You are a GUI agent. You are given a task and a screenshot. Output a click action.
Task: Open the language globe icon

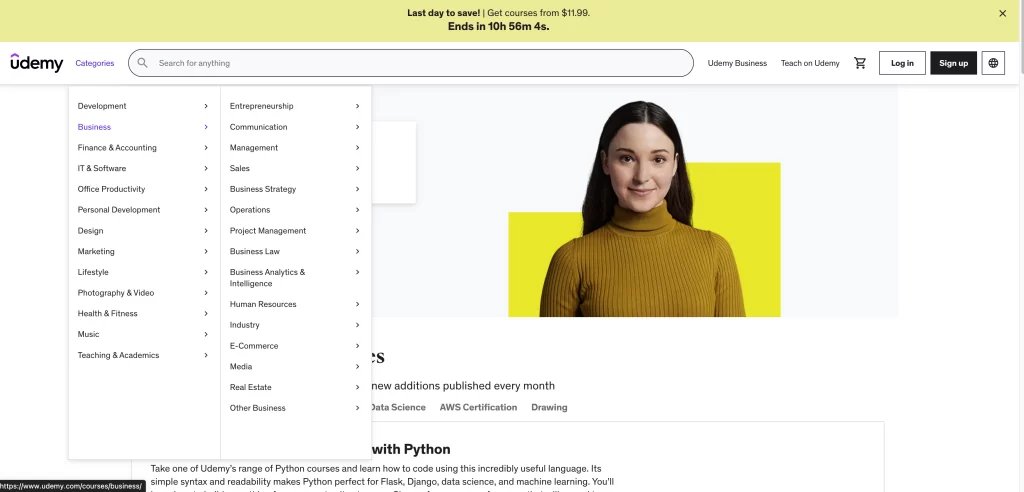tap(993, 63)
